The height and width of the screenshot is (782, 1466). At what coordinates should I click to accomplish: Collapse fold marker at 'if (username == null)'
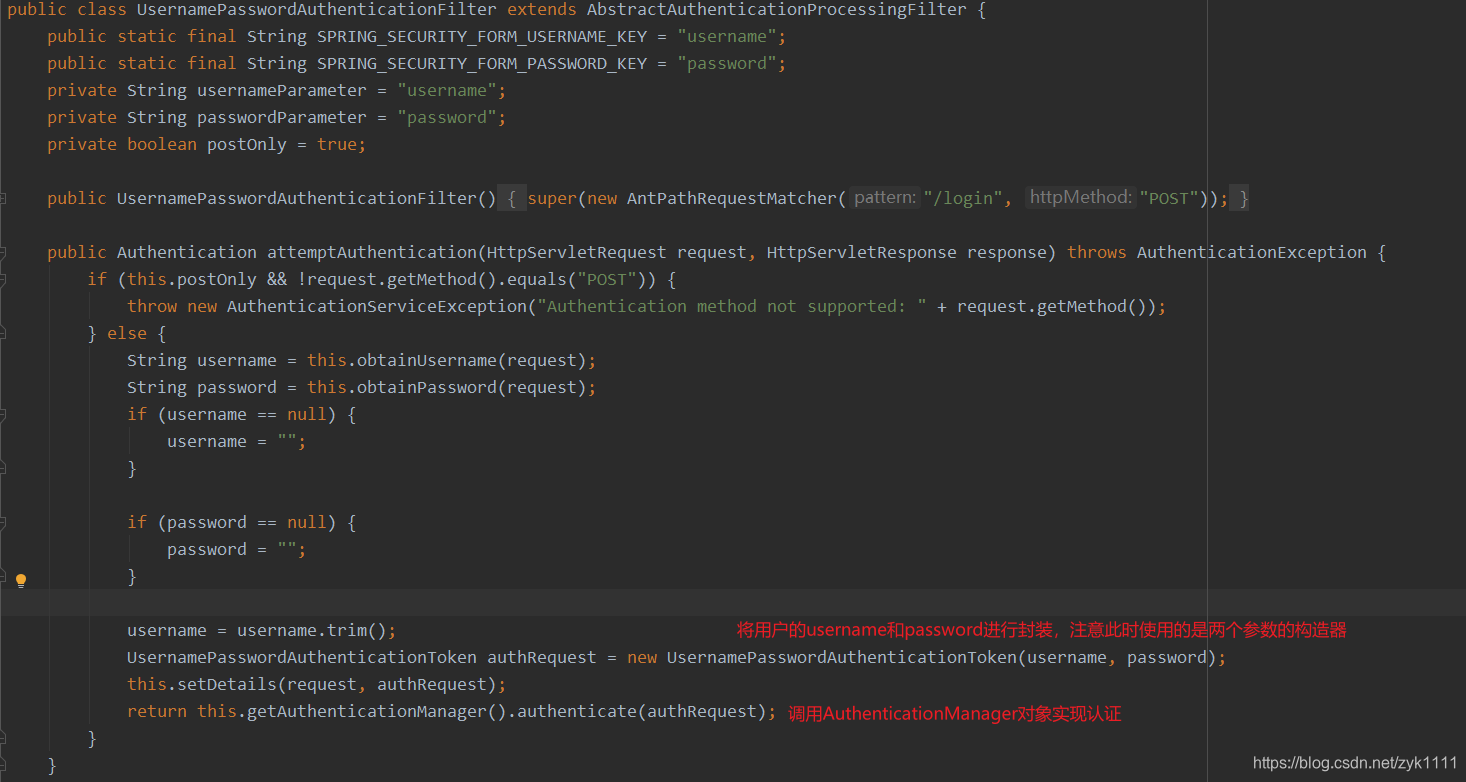(3, 414)
